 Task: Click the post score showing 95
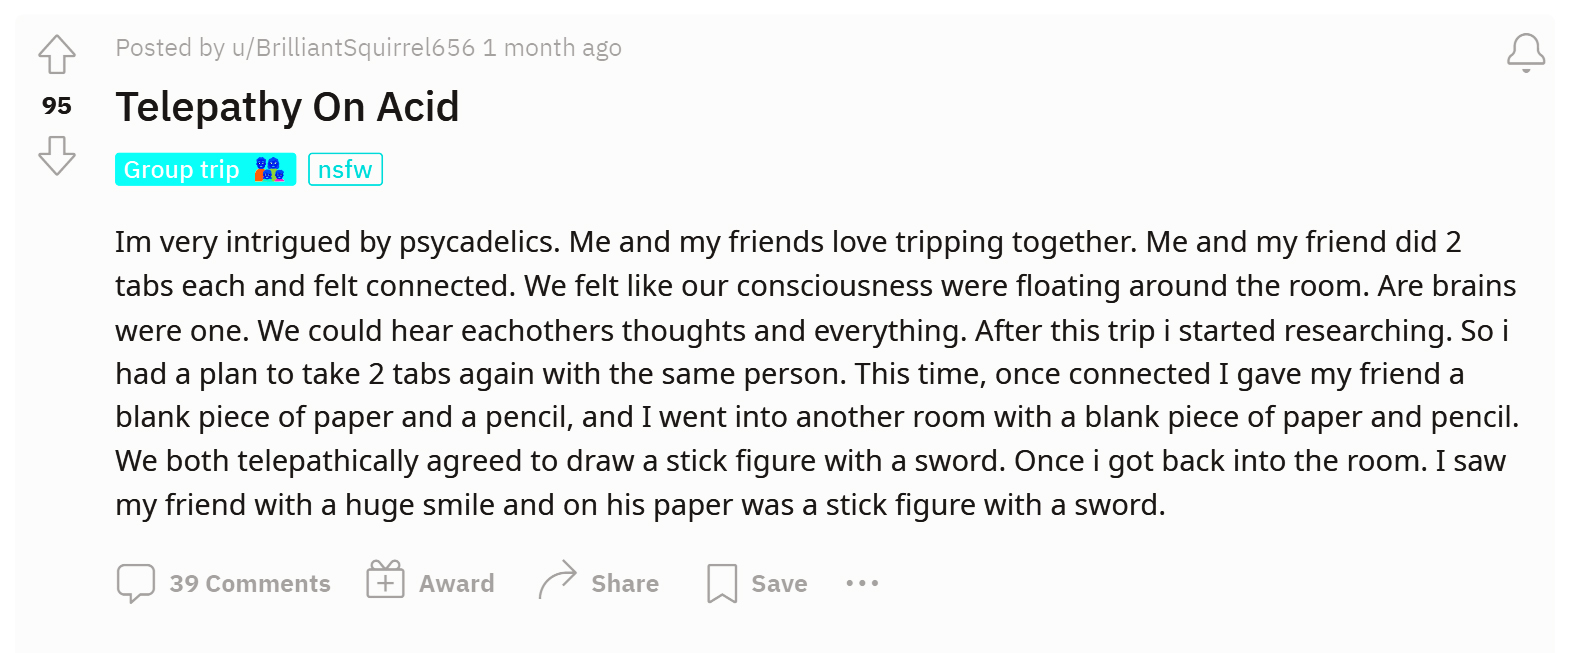[57, 105]
